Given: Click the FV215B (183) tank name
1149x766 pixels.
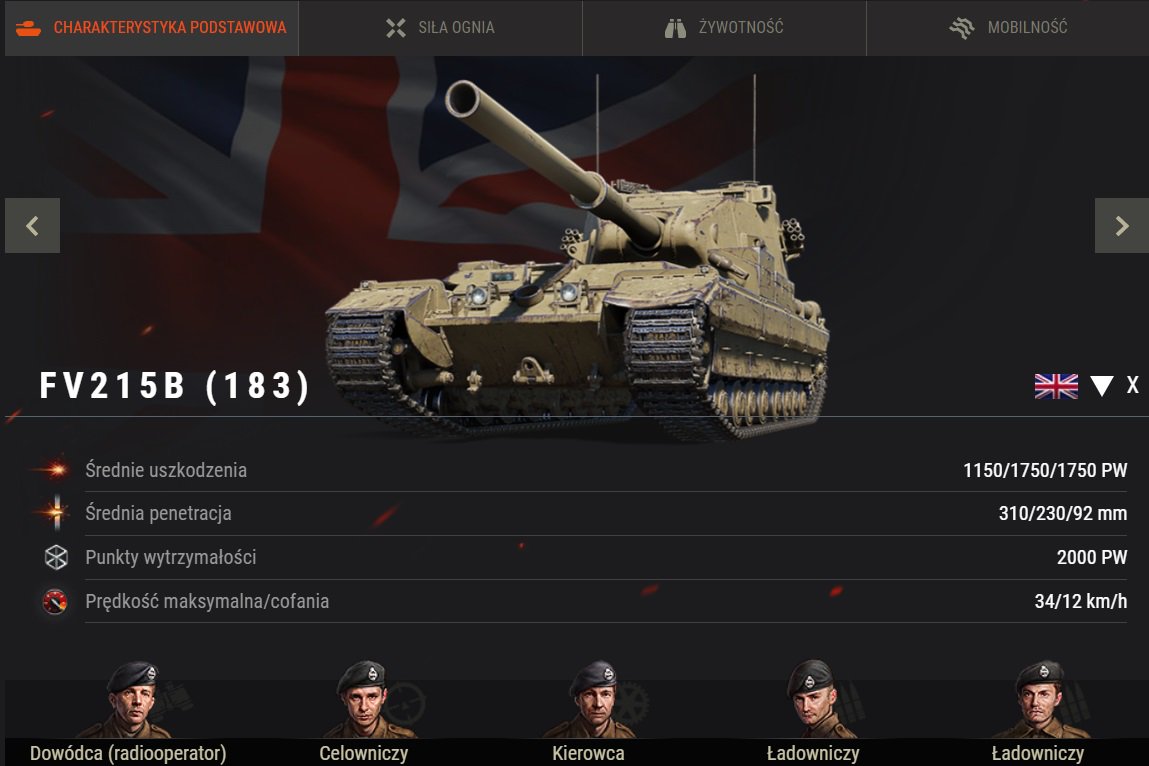Looking at the screenshot, I should click(x=175, y=386).
